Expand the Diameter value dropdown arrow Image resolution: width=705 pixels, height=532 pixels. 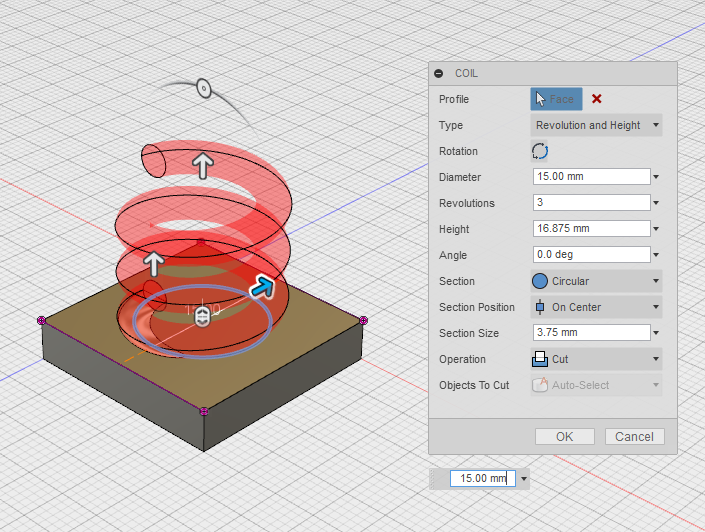(x=656, y=177)
